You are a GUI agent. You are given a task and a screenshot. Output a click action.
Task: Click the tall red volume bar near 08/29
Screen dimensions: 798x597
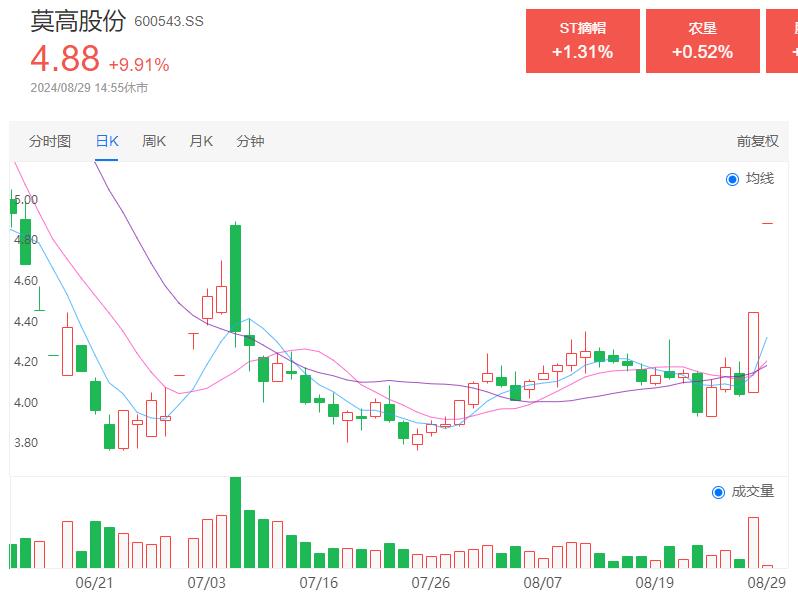tap(753, 542)
